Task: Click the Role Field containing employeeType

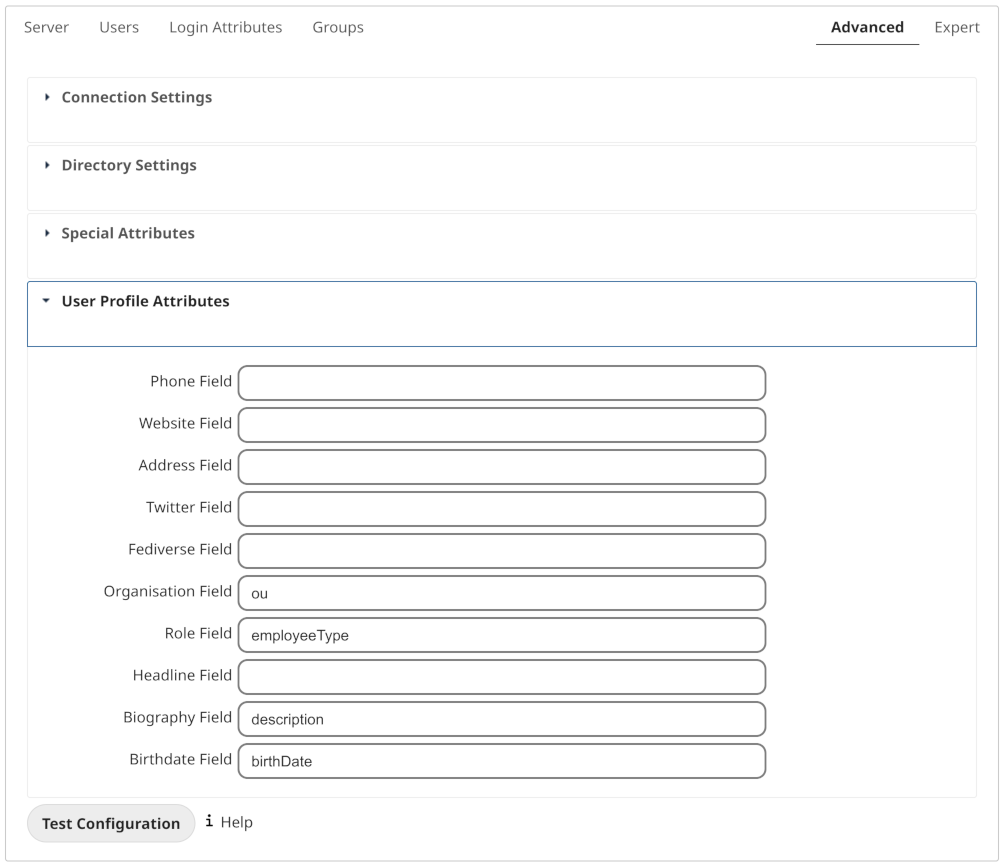Action: pos(501,635)
